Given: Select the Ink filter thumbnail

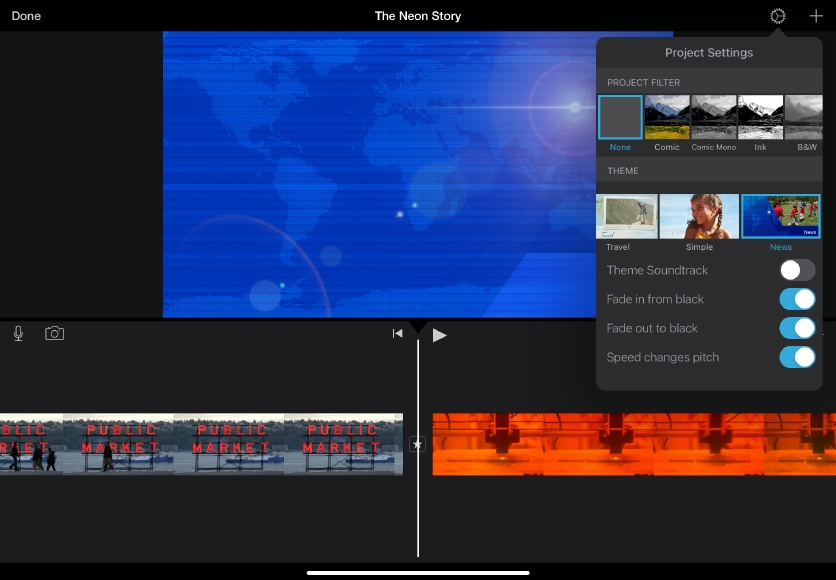Looking at the screenshot, I should (x=760, y=117).
